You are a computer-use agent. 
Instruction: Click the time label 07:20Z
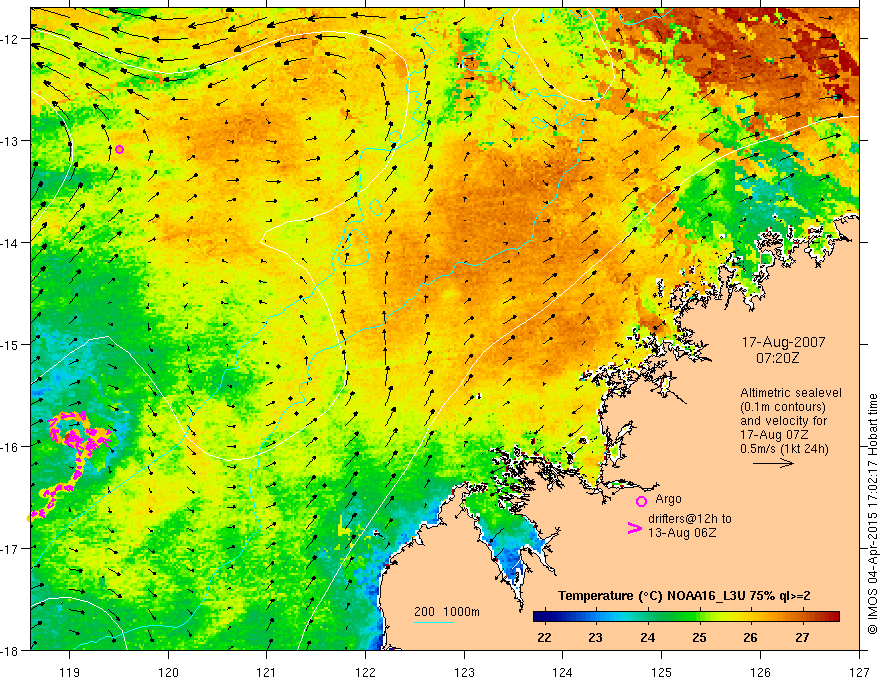click(x=777, y=358)
